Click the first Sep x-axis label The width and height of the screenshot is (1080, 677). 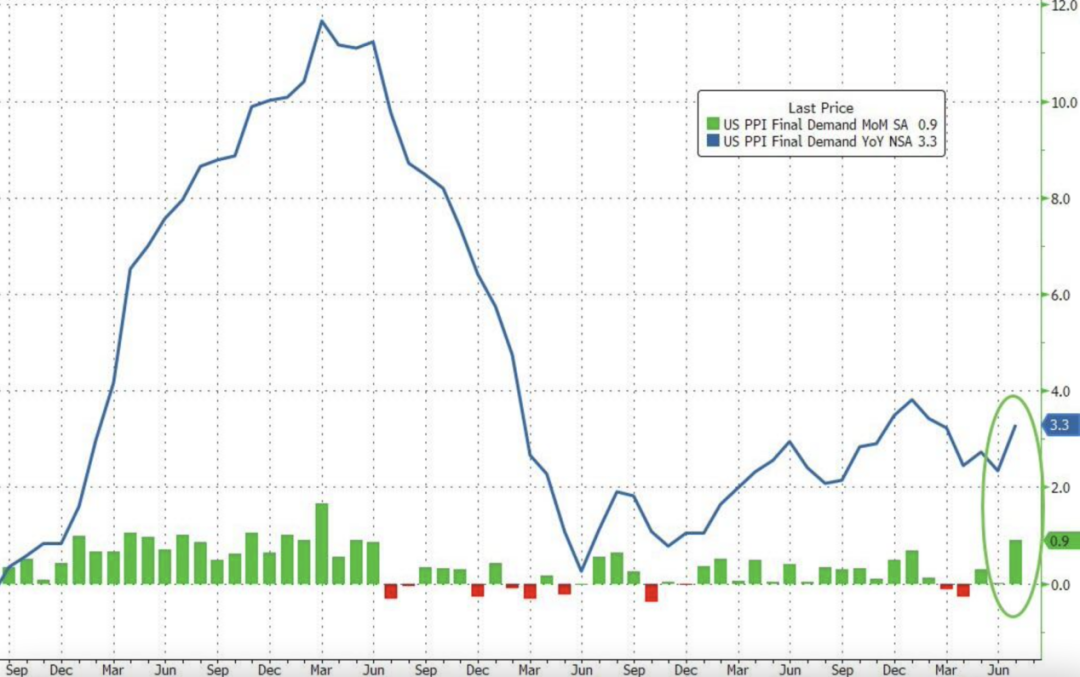pos(17,670)
